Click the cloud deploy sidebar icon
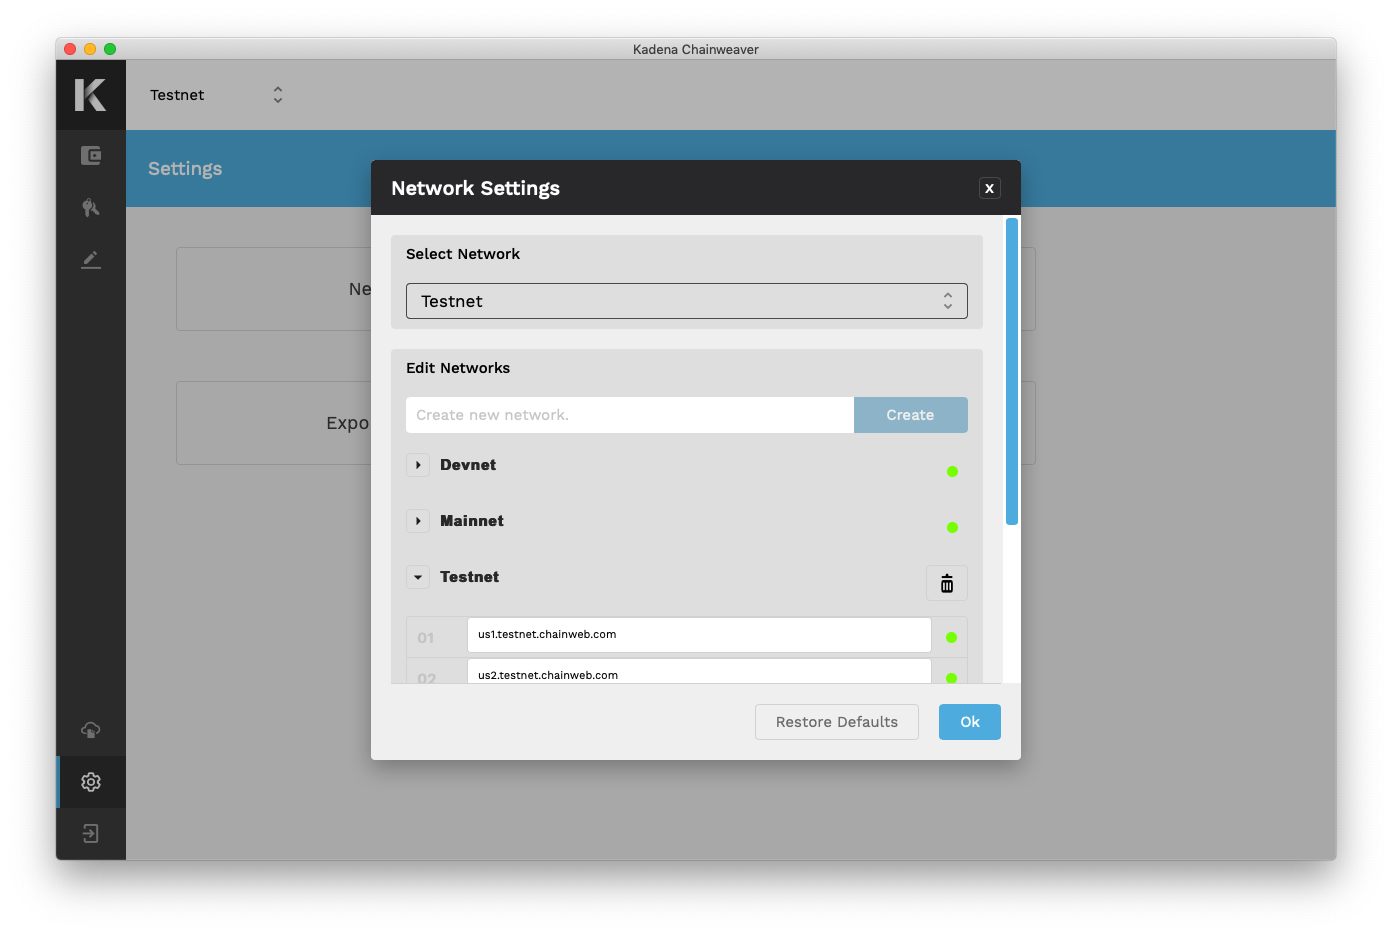 [91, 730]
